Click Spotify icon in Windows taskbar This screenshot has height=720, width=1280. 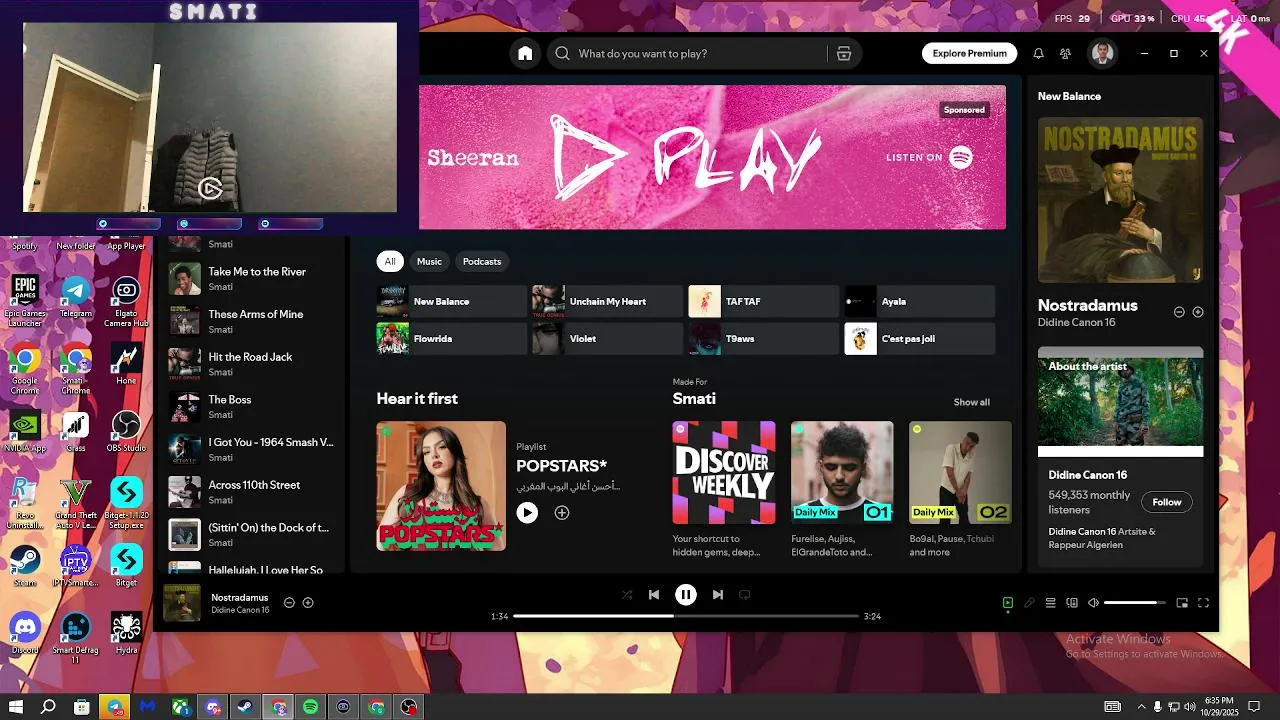click(x=310, y=707)
